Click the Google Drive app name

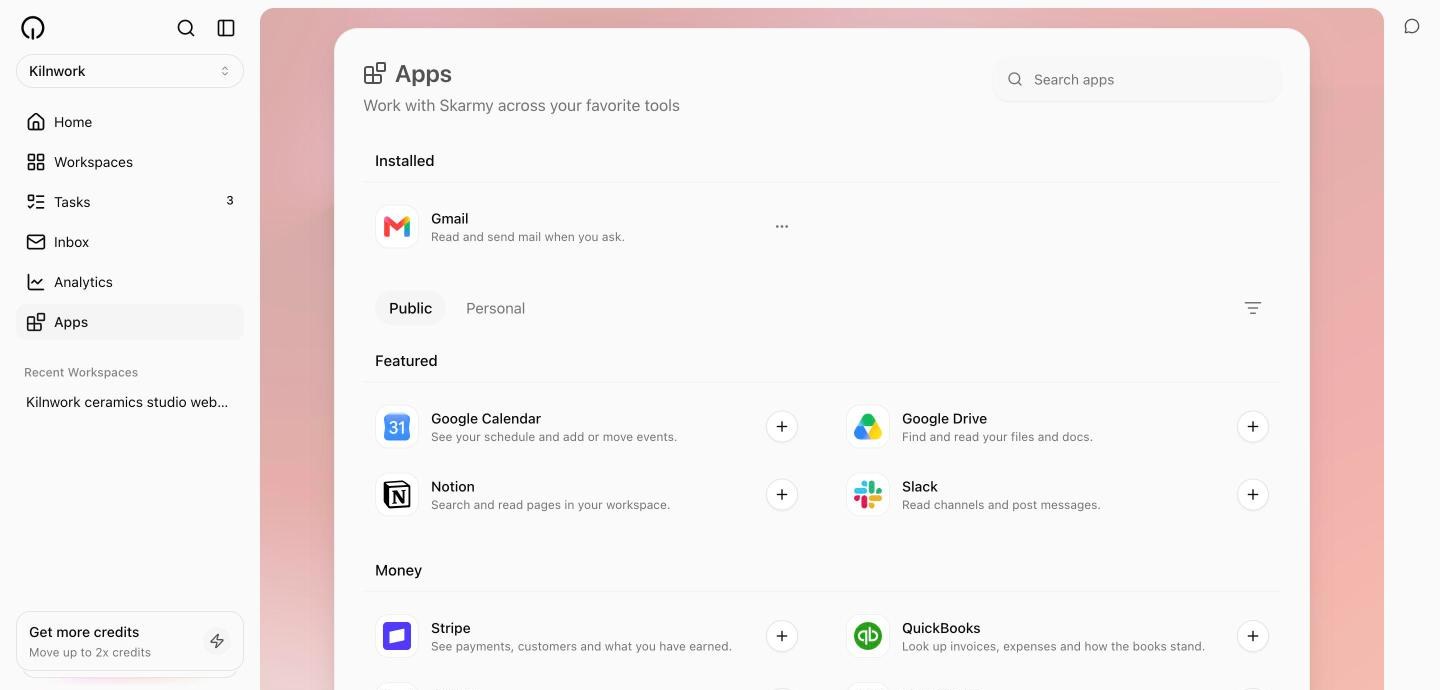coord(944,418)
